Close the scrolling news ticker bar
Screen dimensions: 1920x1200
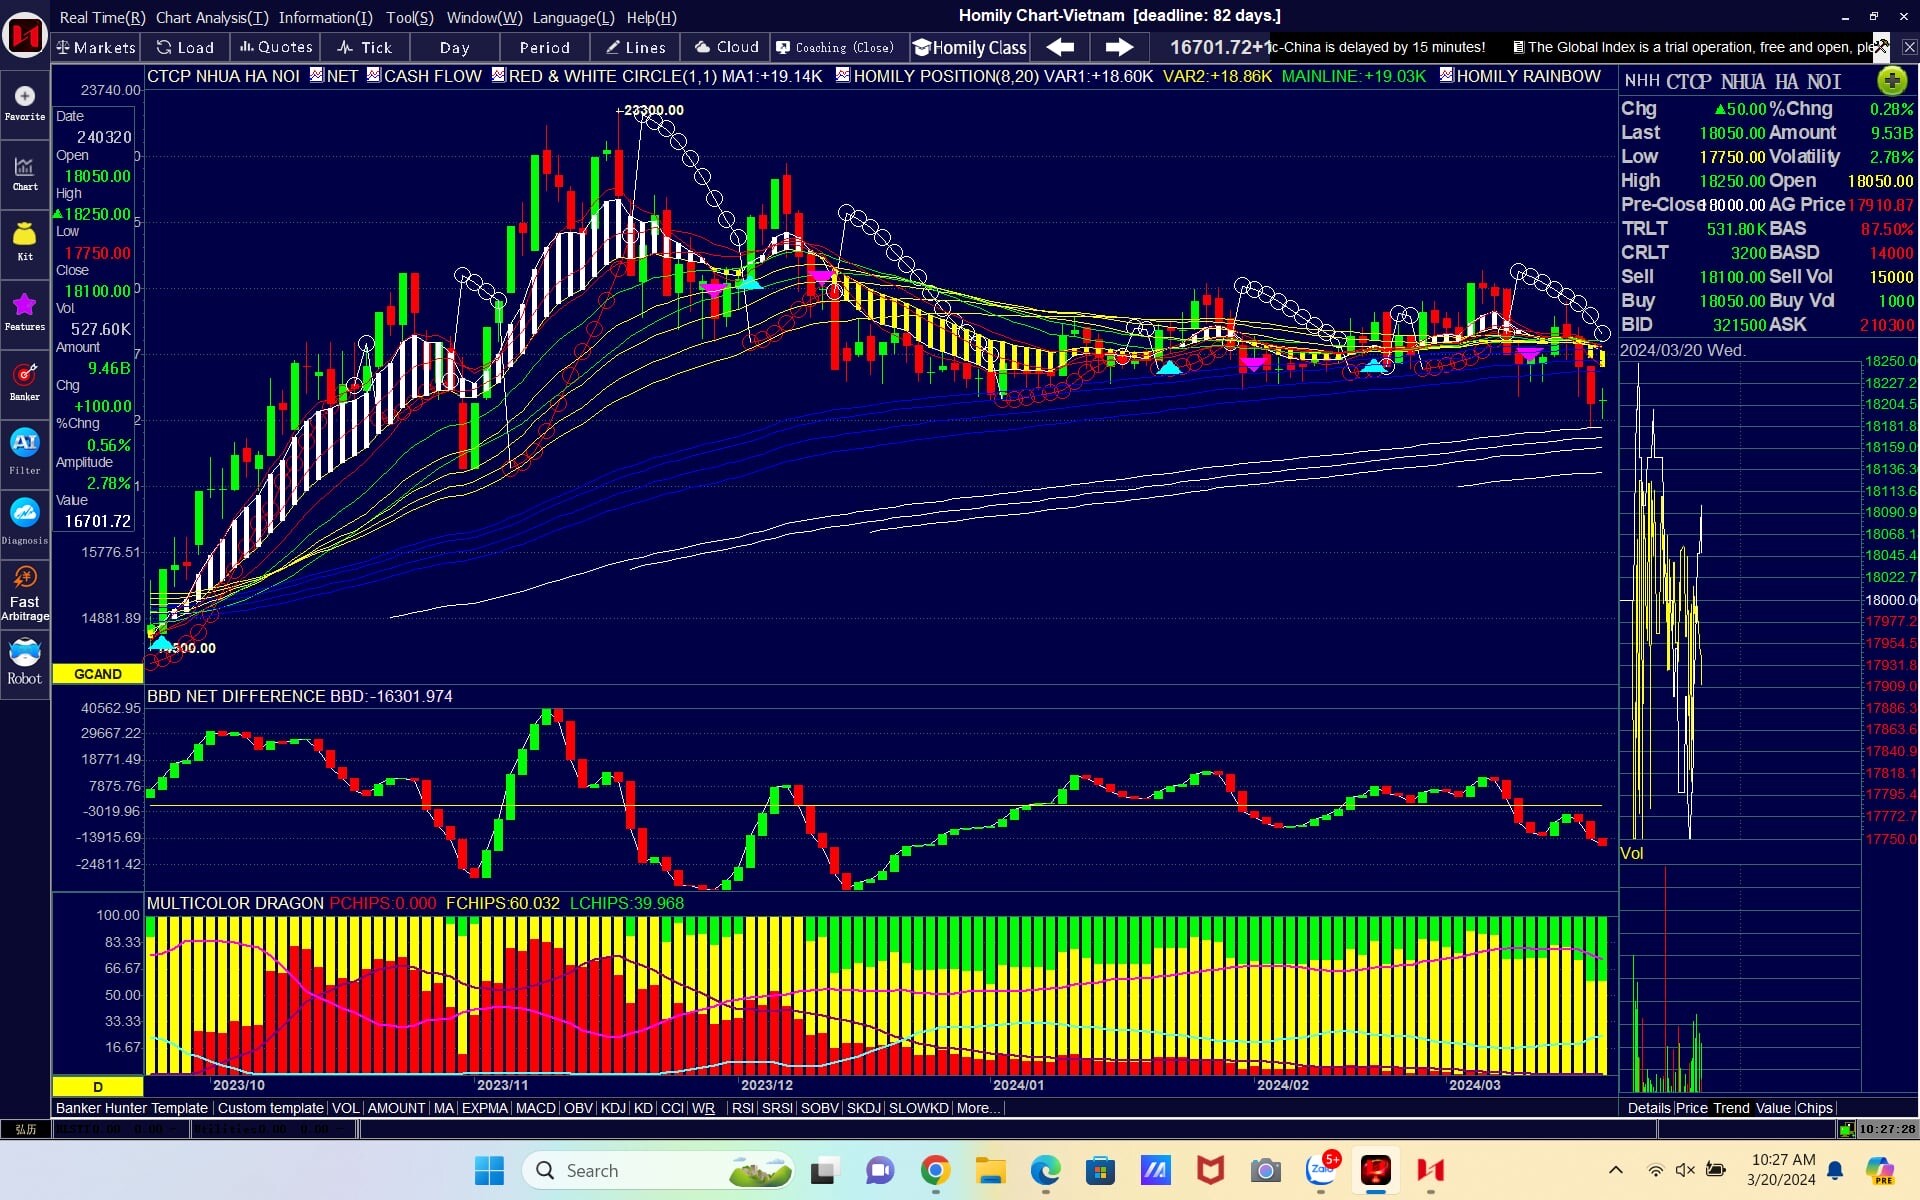1909,47
